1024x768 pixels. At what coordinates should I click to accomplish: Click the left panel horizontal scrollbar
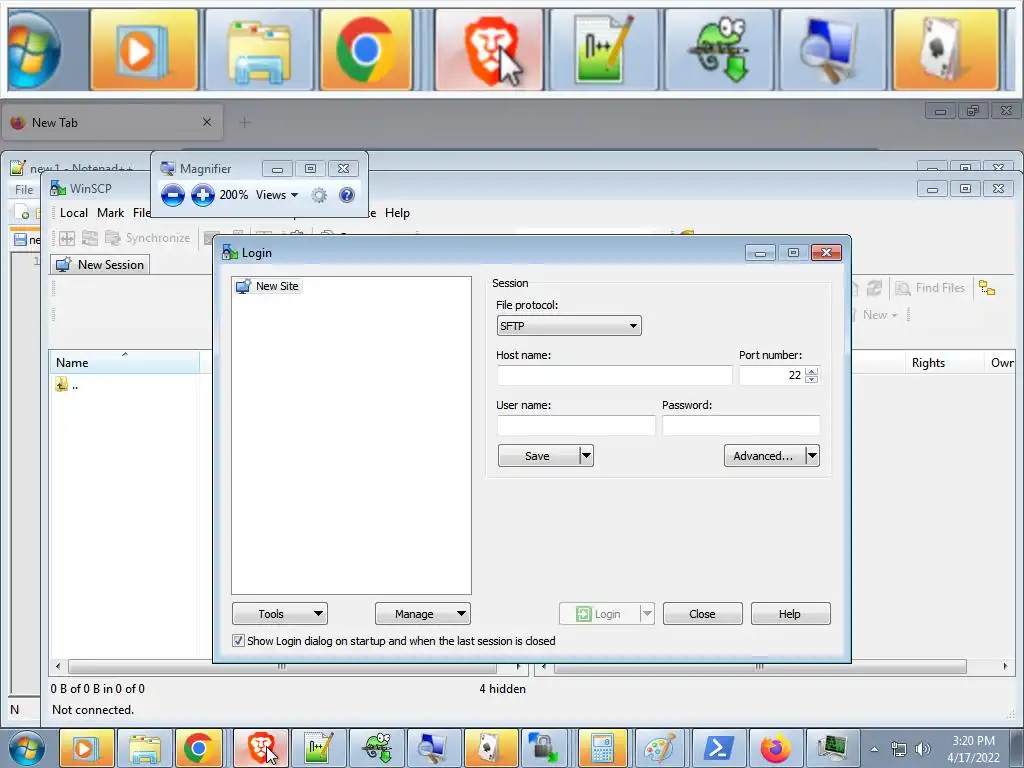point(283,667)
